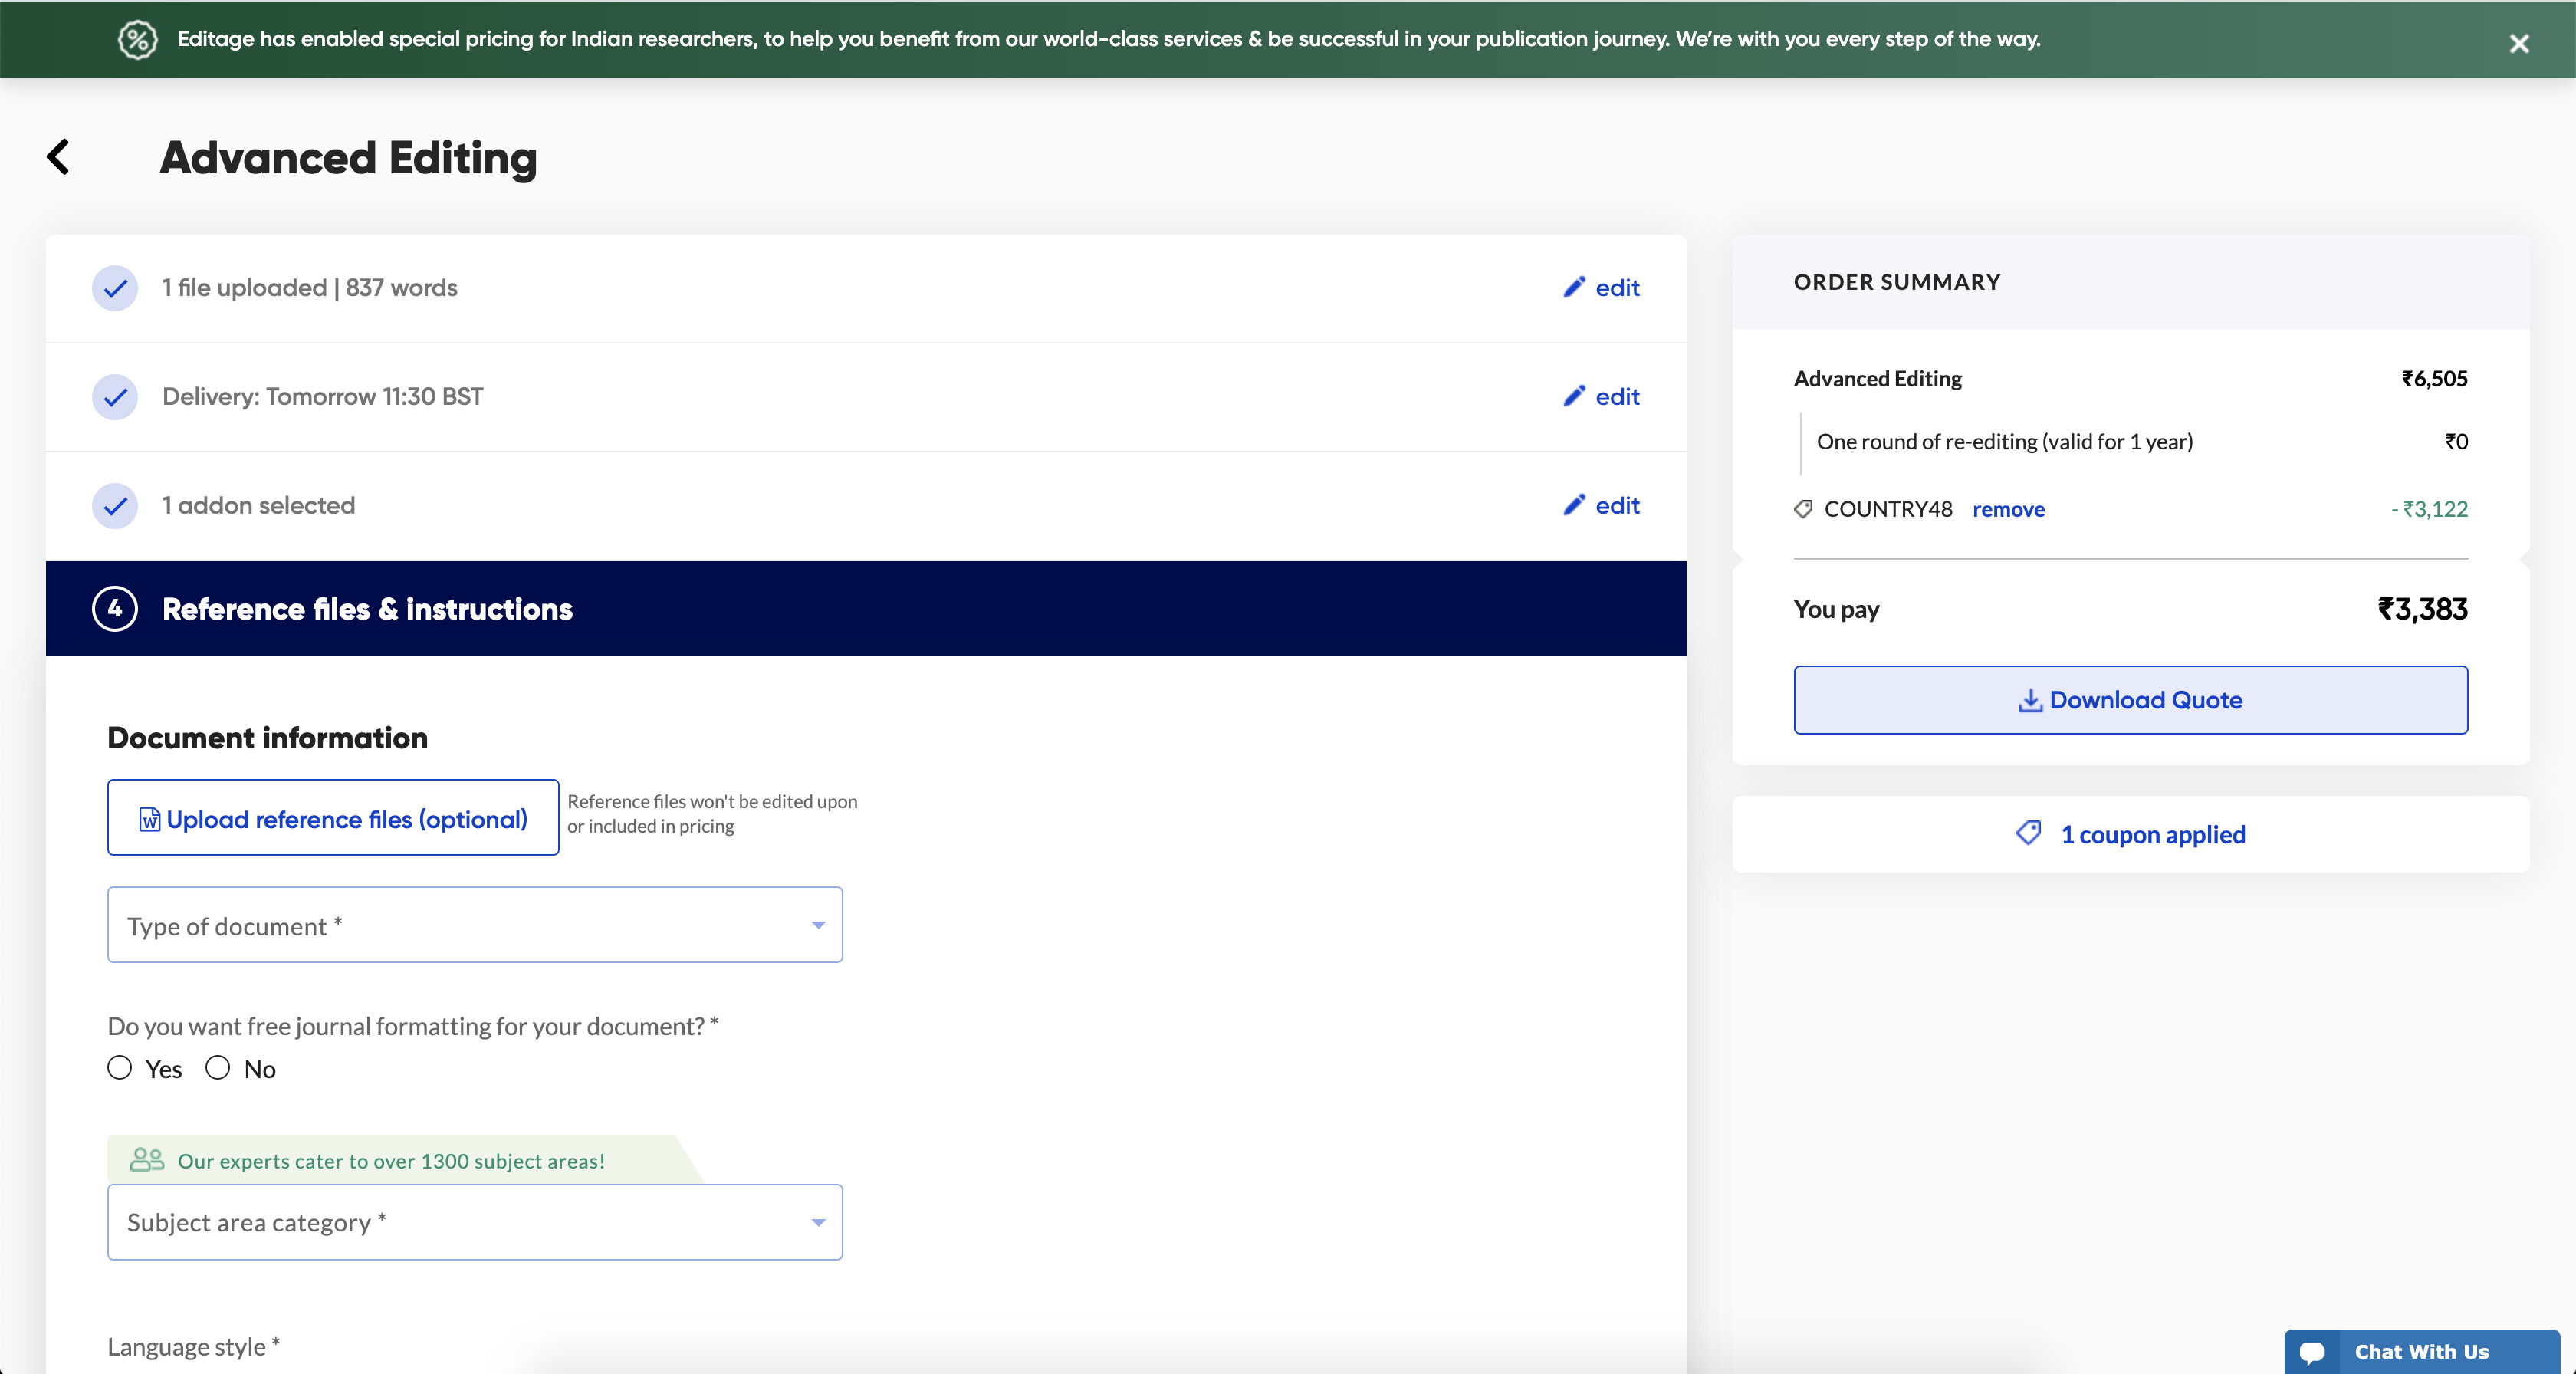
Task: Click the -₹3,122 discount amount
Action: tap(2429, 509)
